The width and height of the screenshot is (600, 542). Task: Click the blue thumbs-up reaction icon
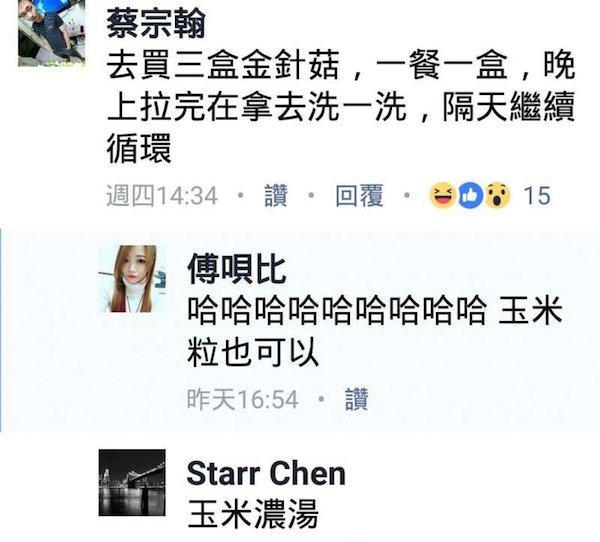(470, 196)
